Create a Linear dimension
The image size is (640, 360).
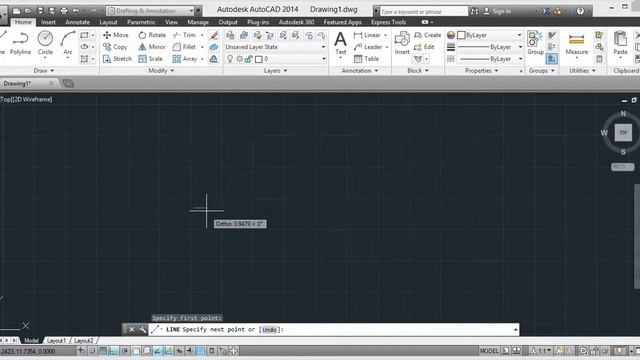click(367, 35)
